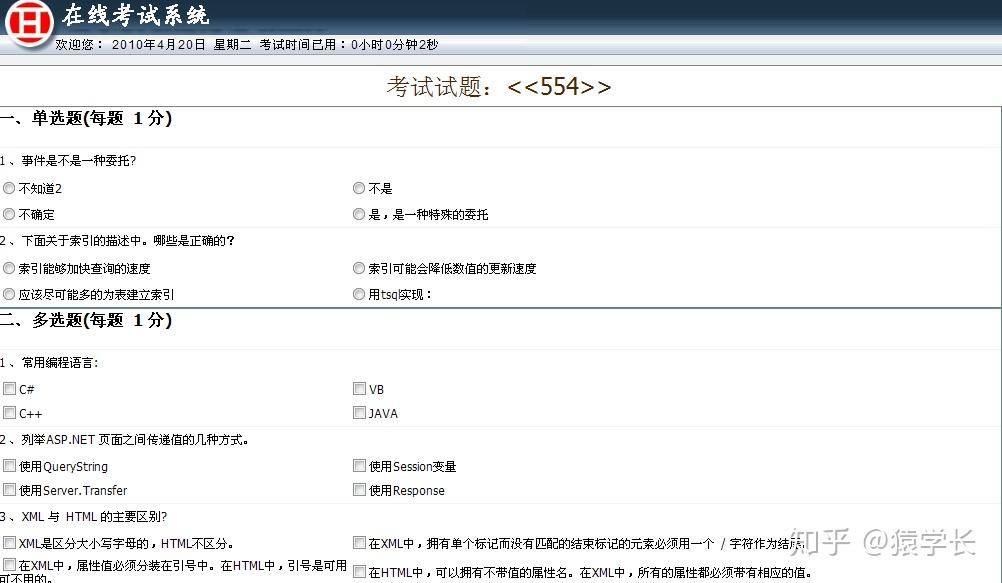Click question 列举ASP.NET 页面之间传递值的几种方式。
The width and height of the screenshot is (1002, 583).
click(x=135, y=440)
